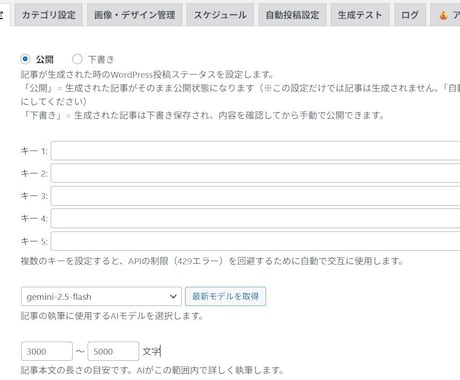Open the gemini-2.5-flash model dropdown
The height and width of the screenshot is (380, 460).
click(x=101, y=296)
